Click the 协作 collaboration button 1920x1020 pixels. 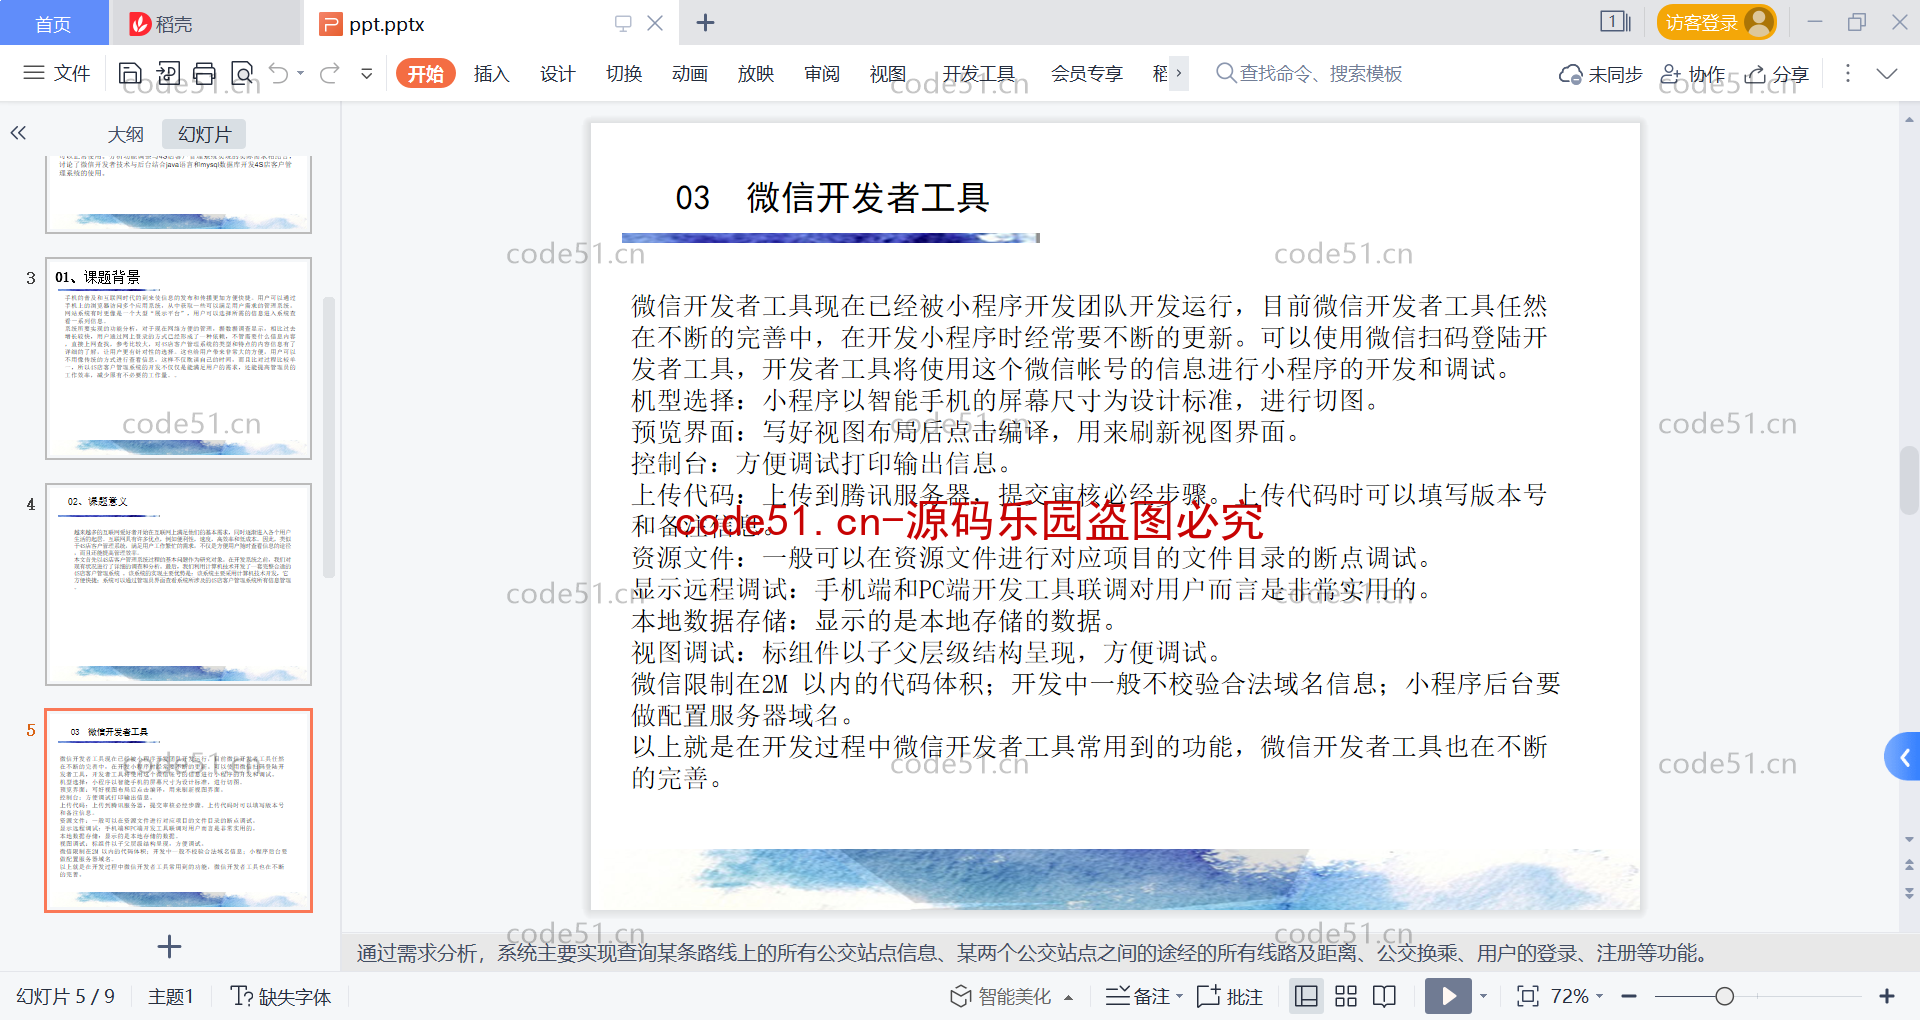[1692, 74]
